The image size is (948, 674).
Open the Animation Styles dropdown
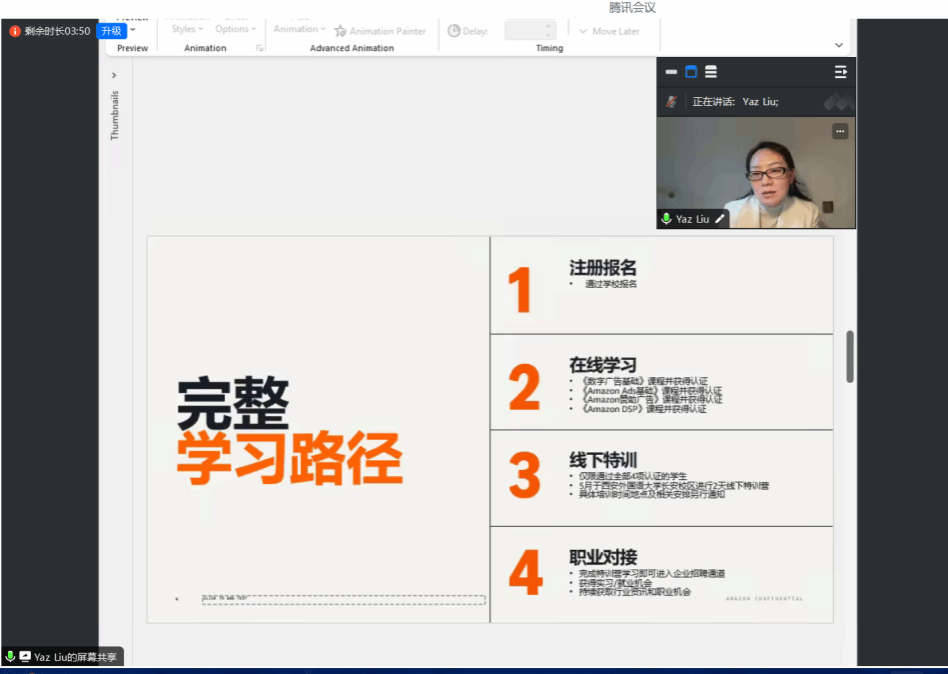[x=187, y=29]
